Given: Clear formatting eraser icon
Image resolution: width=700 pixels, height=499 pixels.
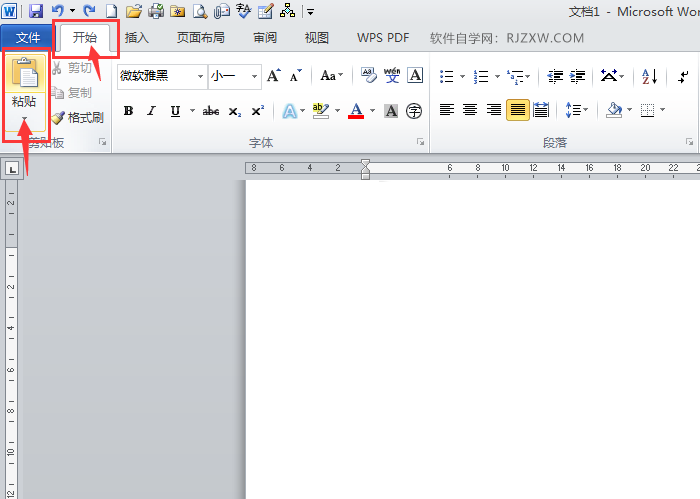Looking at the screenshot, I should [369, 75].
